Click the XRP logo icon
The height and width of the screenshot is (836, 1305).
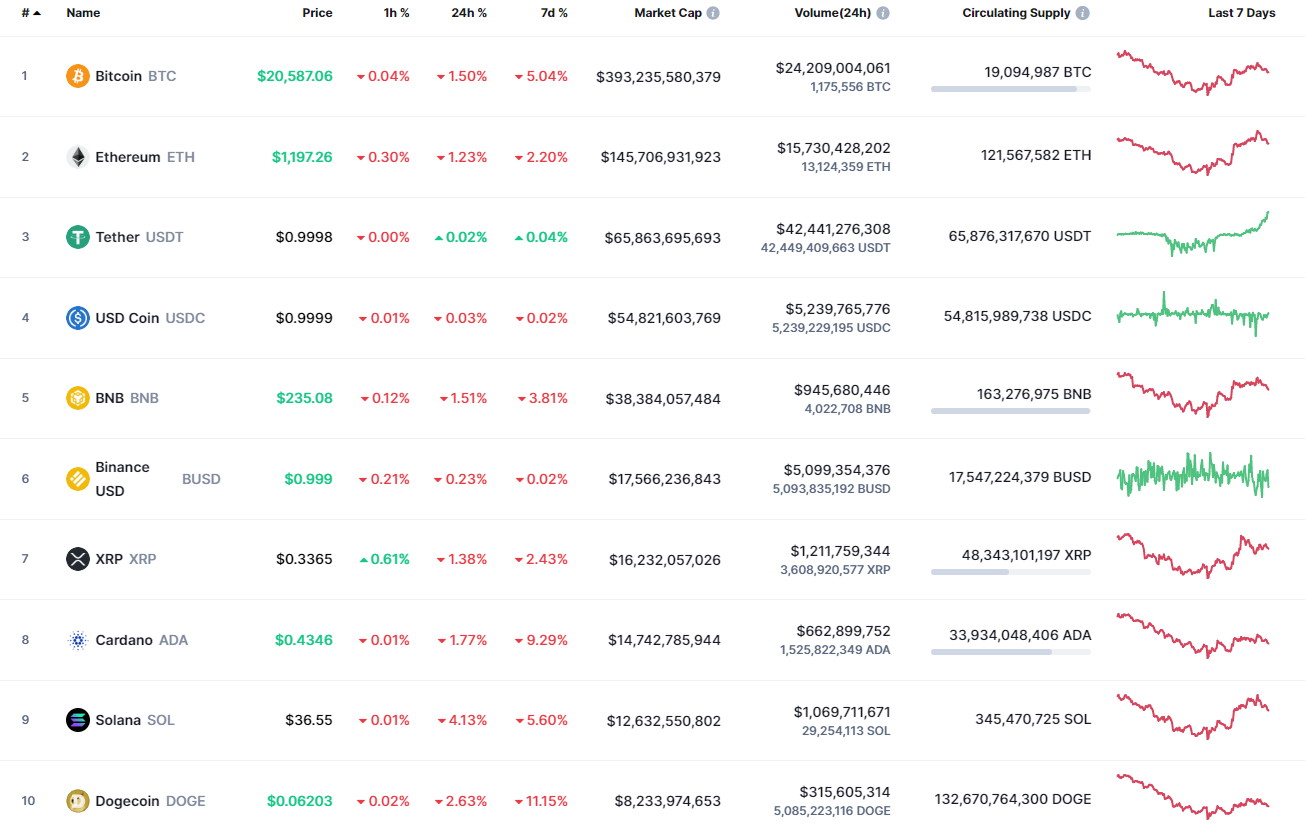[x=77, y=559]
